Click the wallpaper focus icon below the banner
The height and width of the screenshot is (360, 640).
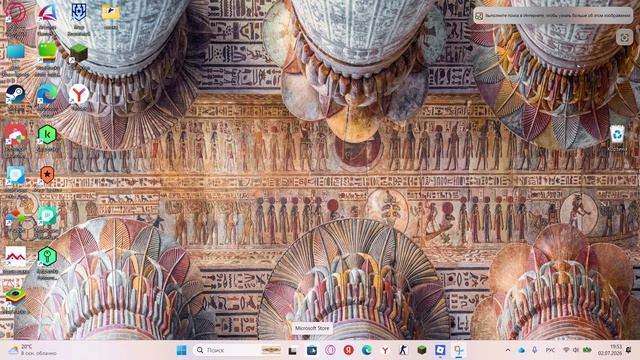click(x=624, y=38)
